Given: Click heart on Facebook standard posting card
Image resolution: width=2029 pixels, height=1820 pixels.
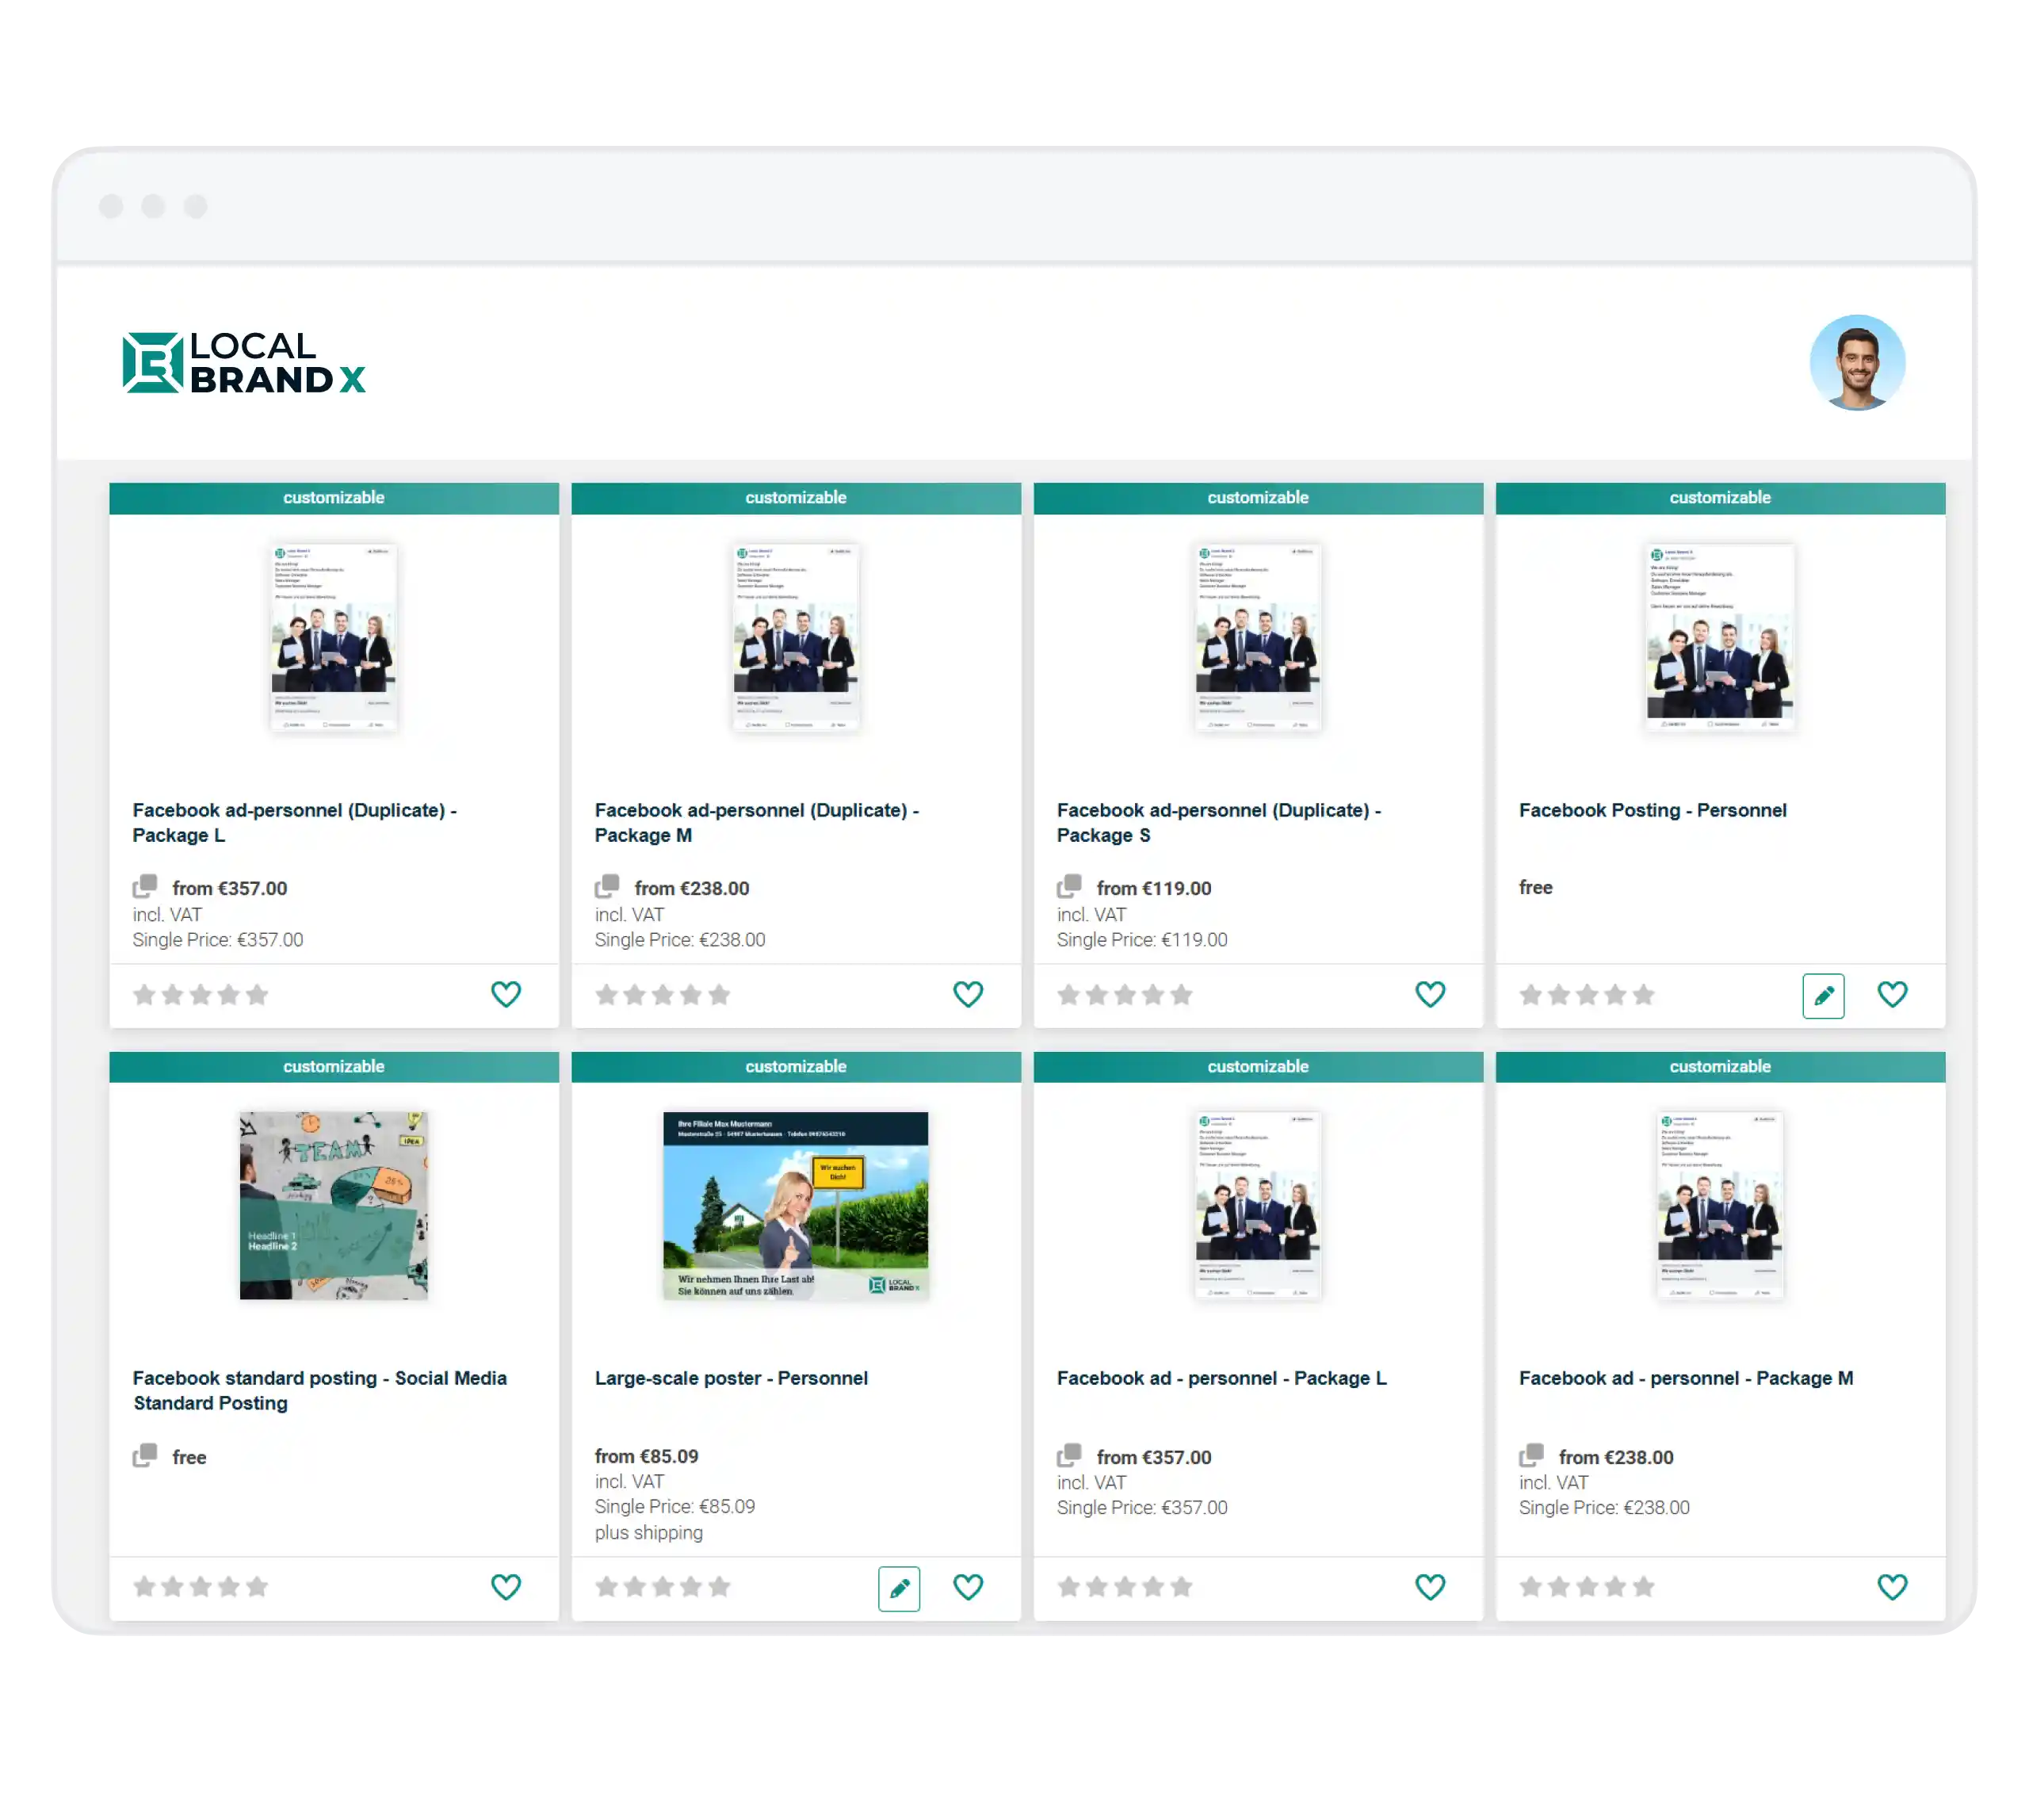Looking at the screenshot, I should 506,1587.
